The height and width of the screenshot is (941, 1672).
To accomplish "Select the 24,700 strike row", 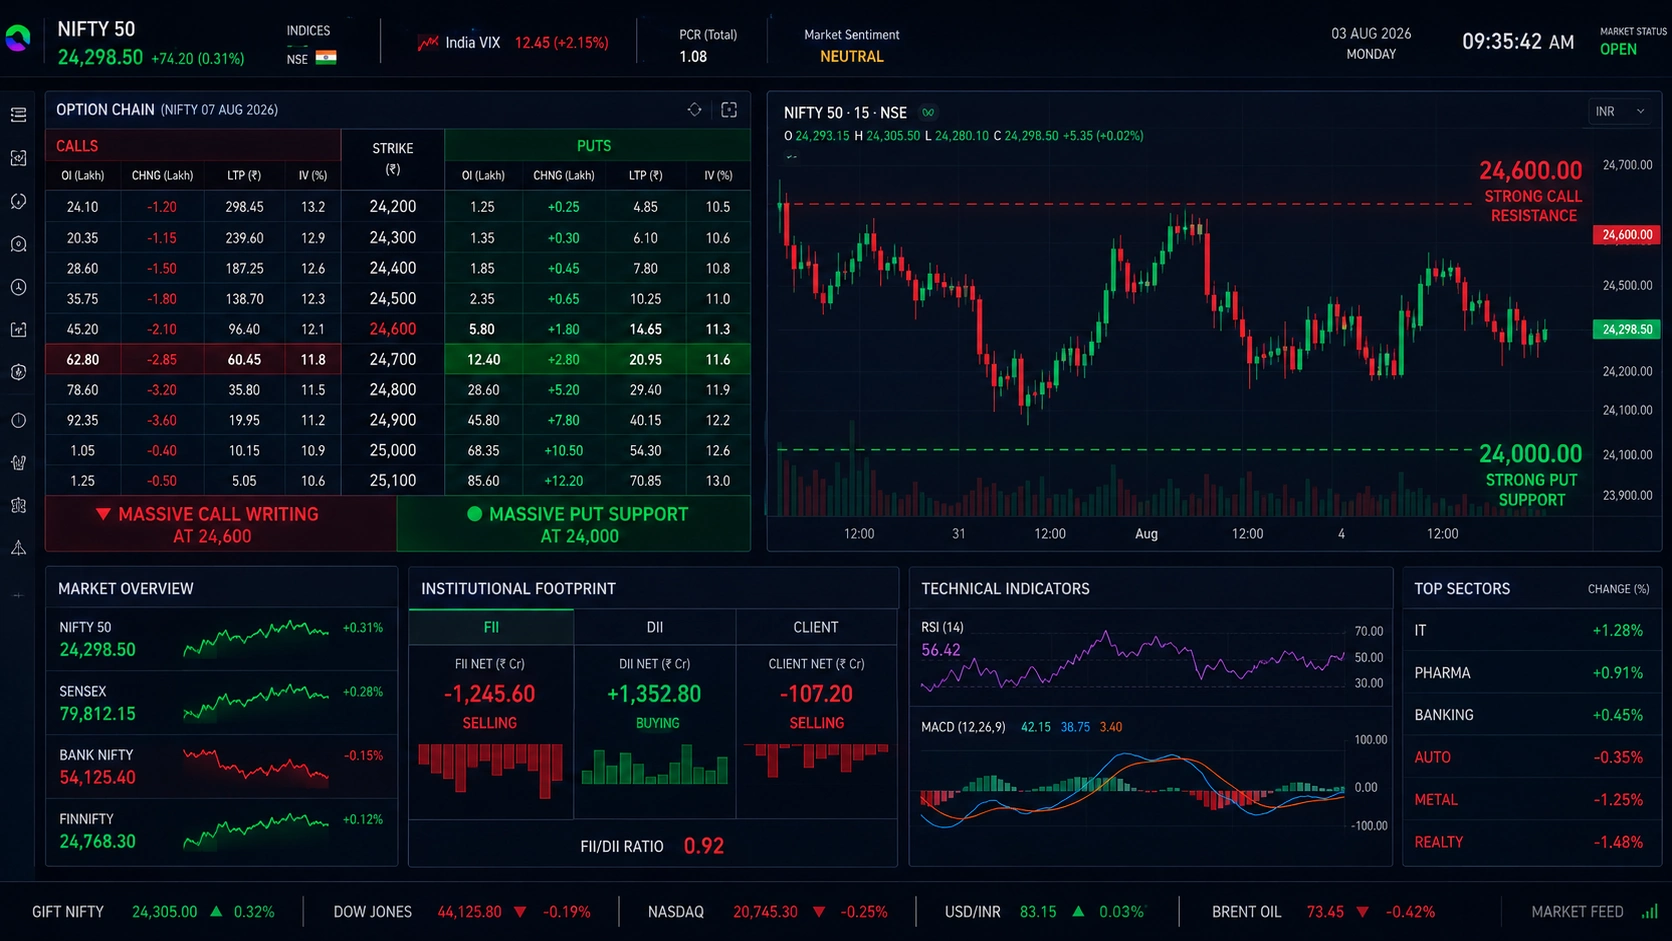I will click(398, 359).
